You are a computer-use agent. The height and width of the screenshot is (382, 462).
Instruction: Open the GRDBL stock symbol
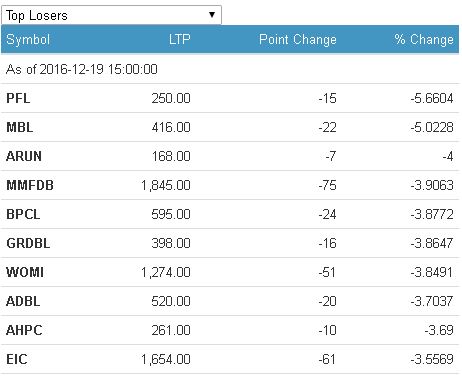28,243
